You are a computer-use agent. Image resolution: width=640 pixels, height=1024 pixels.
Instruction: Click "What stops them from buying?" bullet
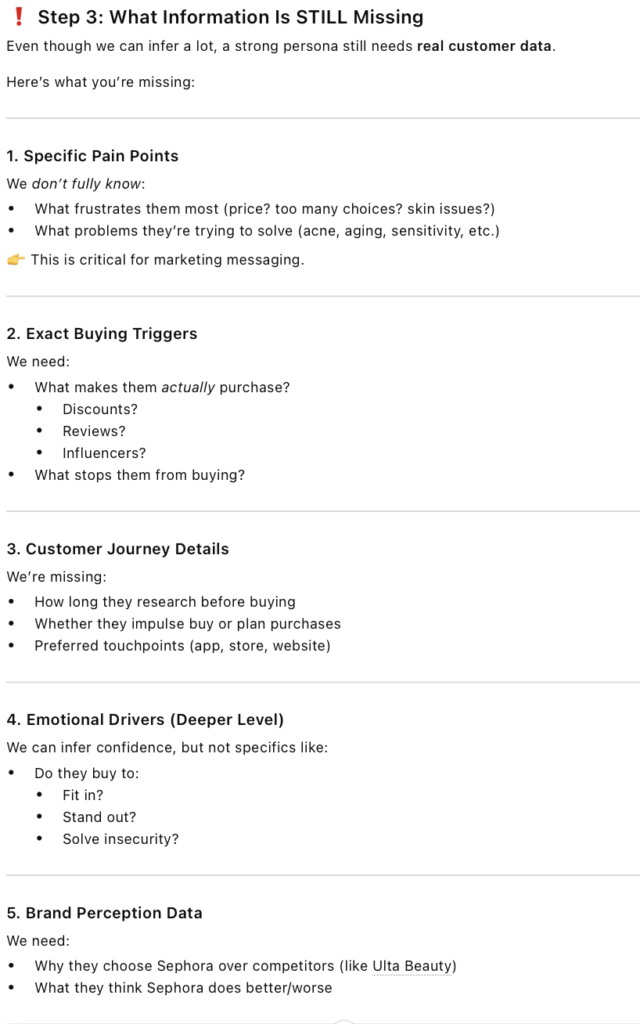[x=139, y=475]
